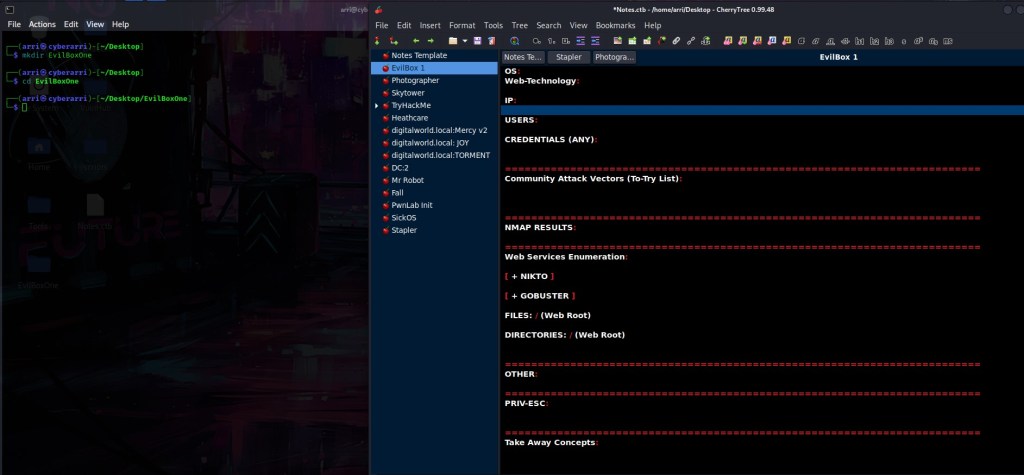Click the Save document floppy icon
The height and width of the screenshot is (475, 1024).
tap(478, 41)
